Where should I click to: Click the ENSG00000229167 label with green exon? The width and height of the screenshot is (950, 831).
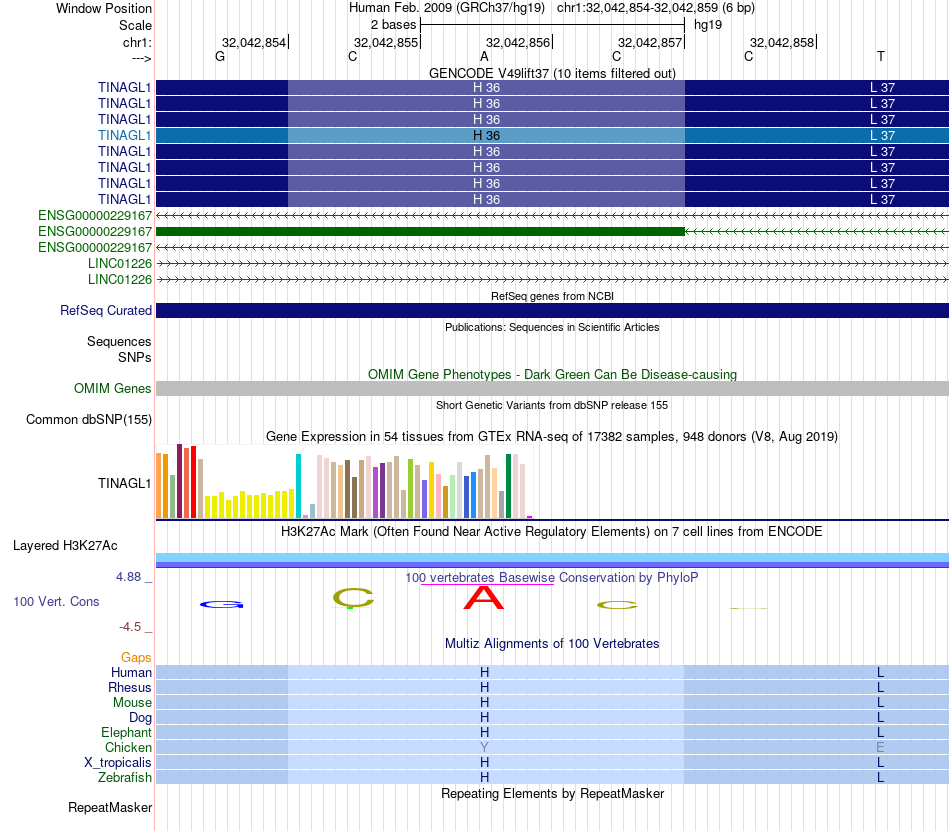click(x=95, y=231)
